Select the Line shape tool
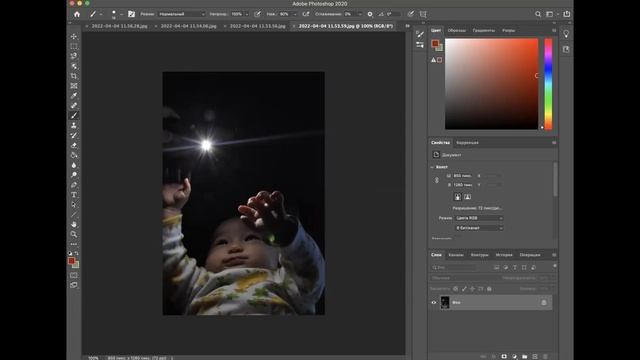The width and height of the screenshot is (640, 360). 74,214
